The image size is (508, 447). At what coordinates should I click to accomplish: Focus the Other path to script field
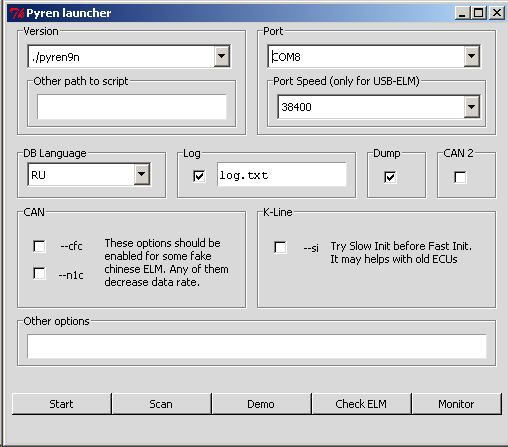[132, 107]
